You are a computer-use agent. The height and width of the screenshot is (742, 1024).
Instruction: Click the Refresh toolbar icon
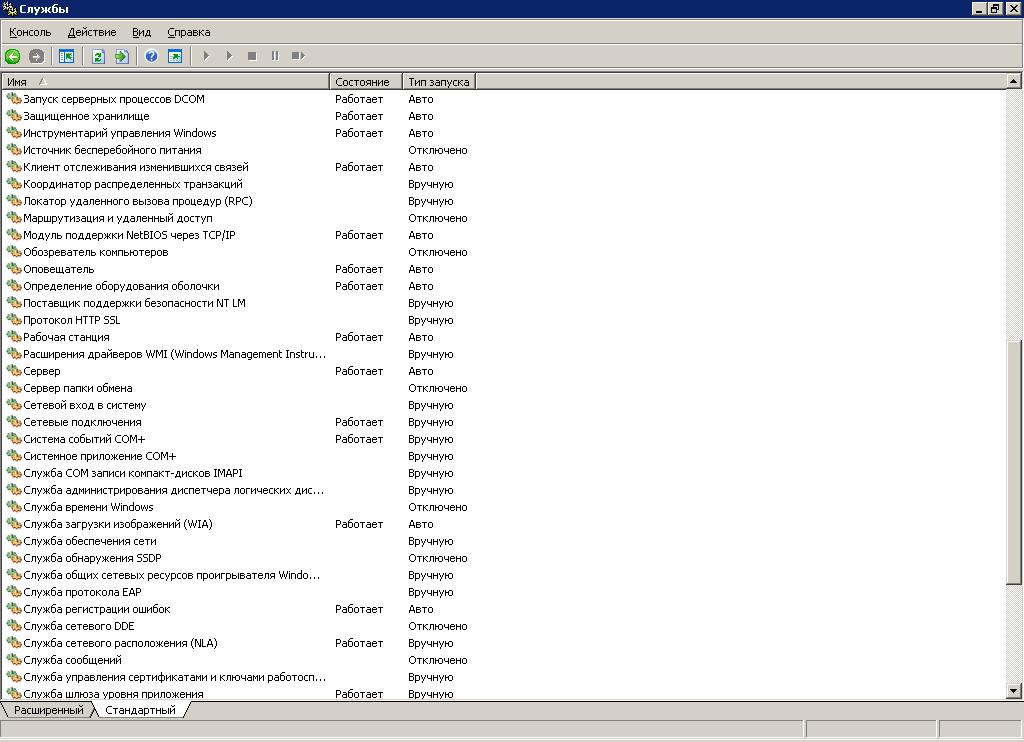click(98, 56)
